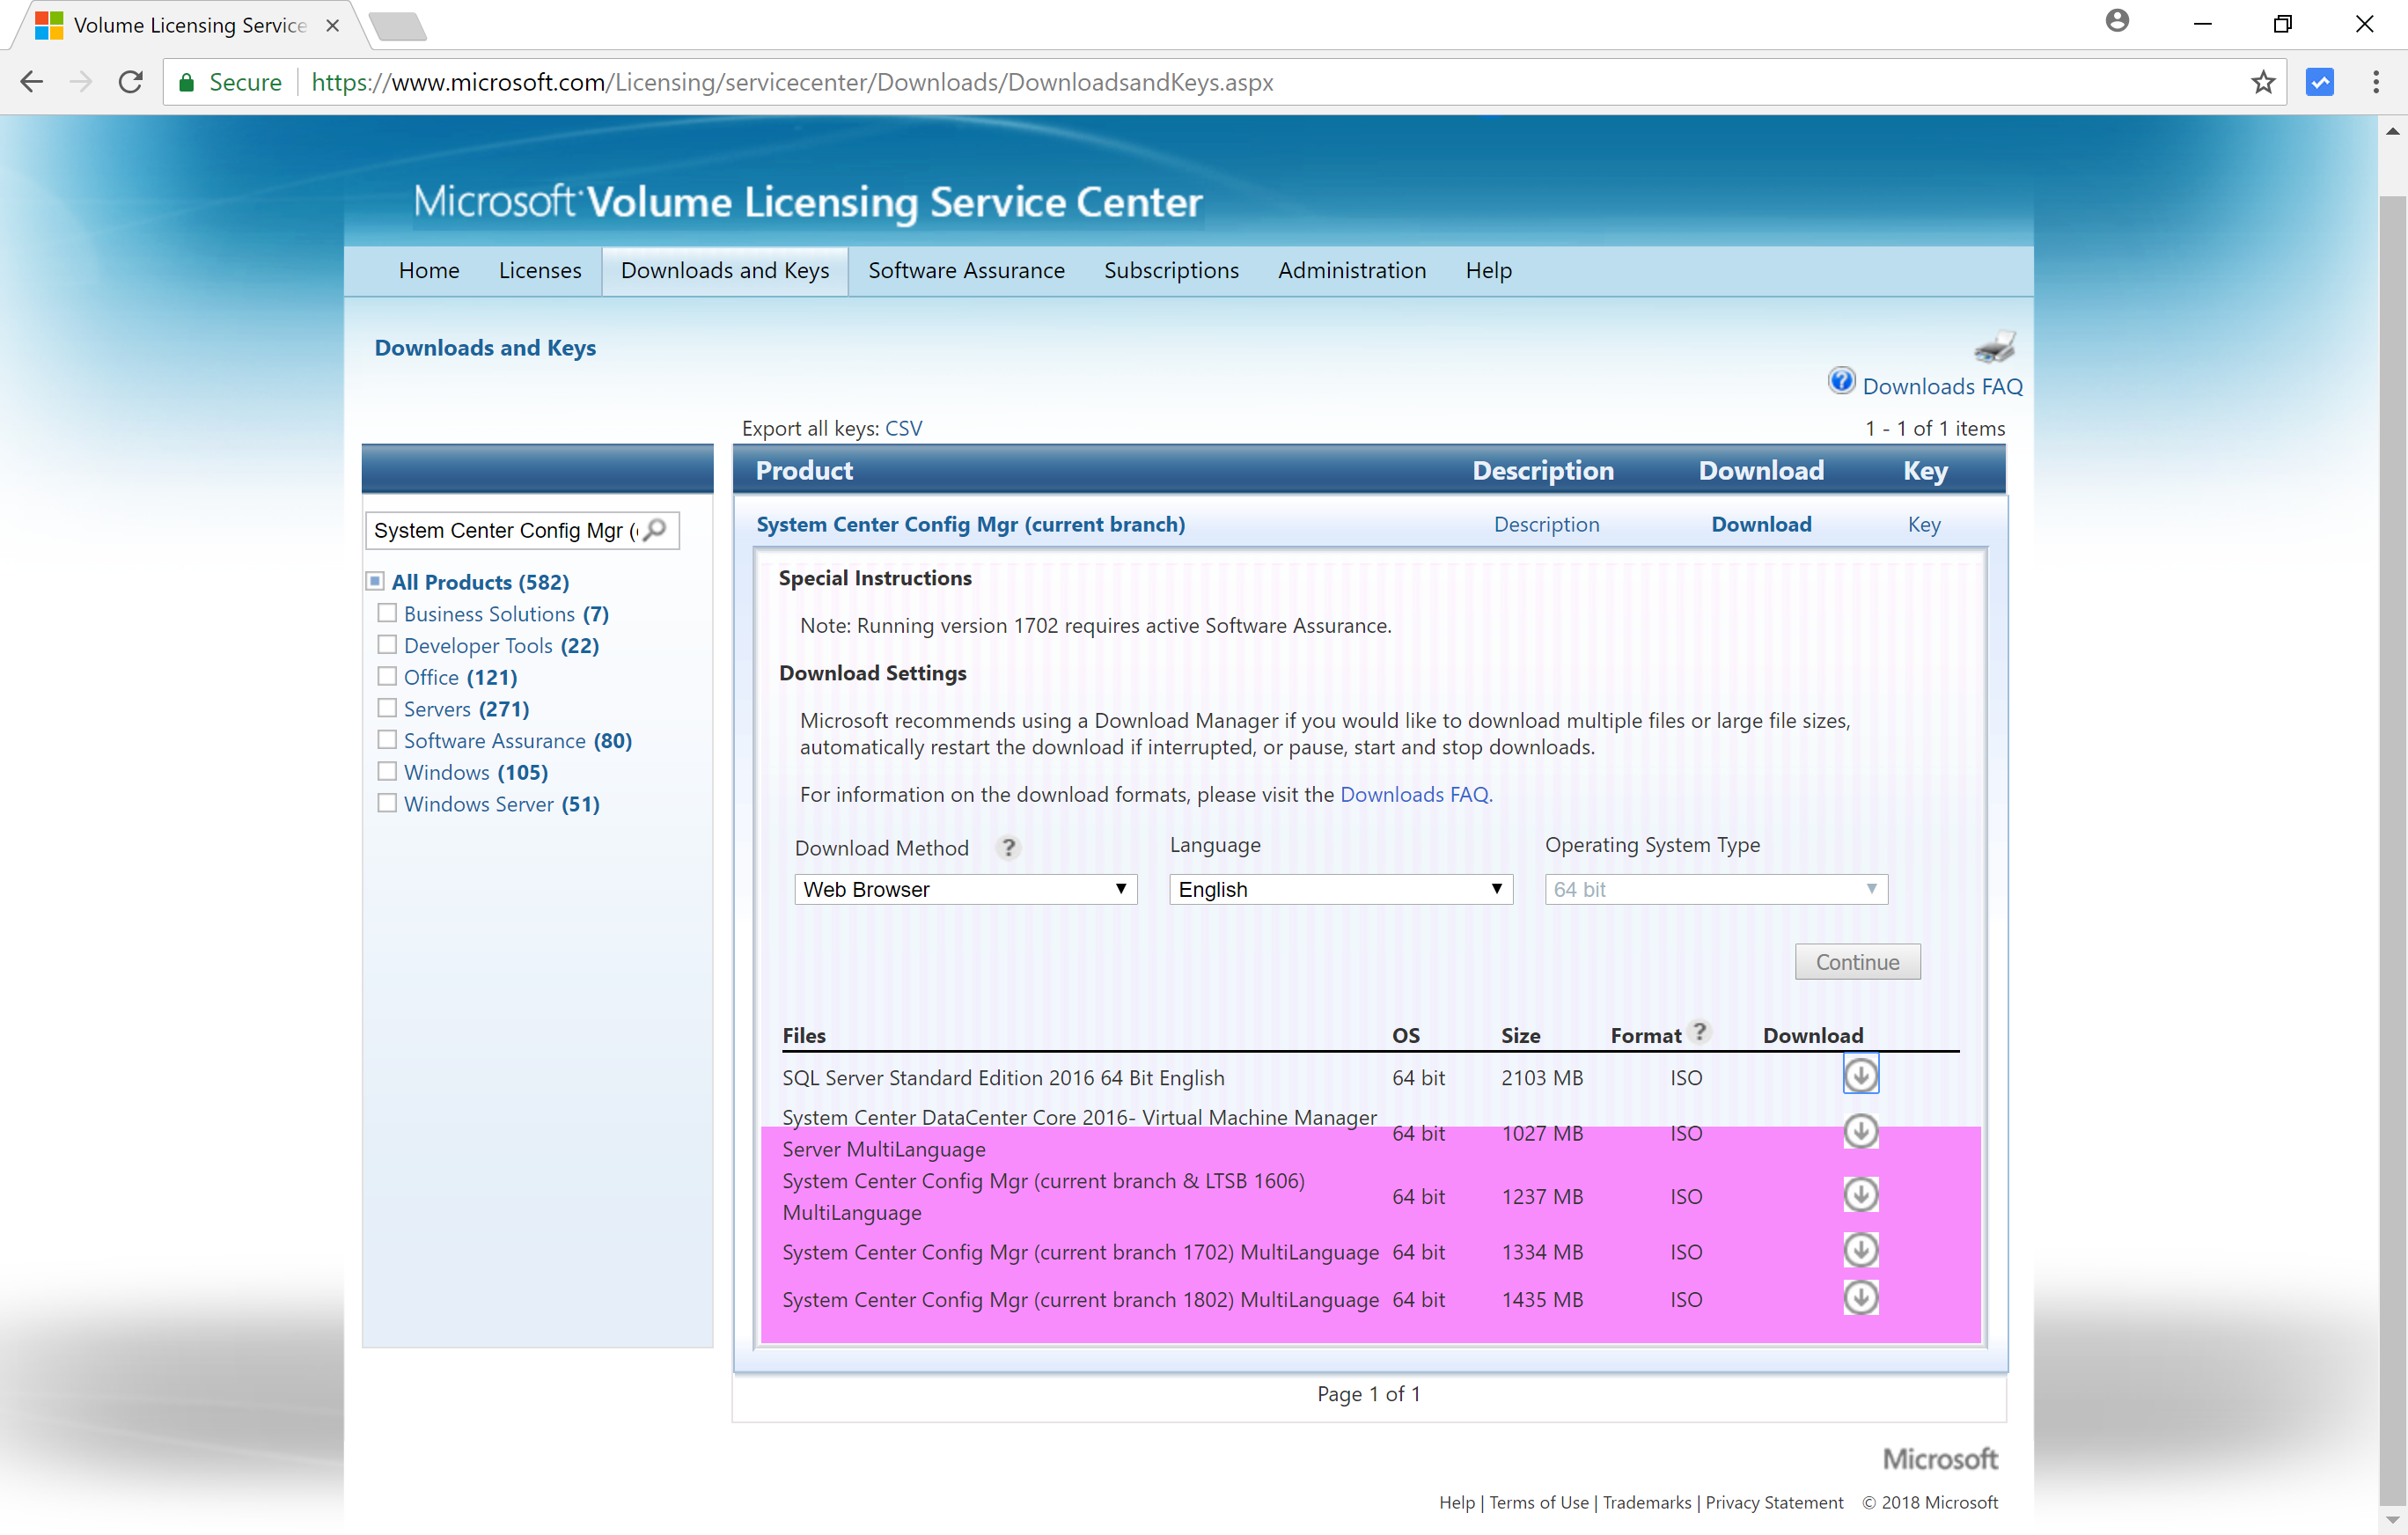Click the Continue button

click(x=1857, y=962)
